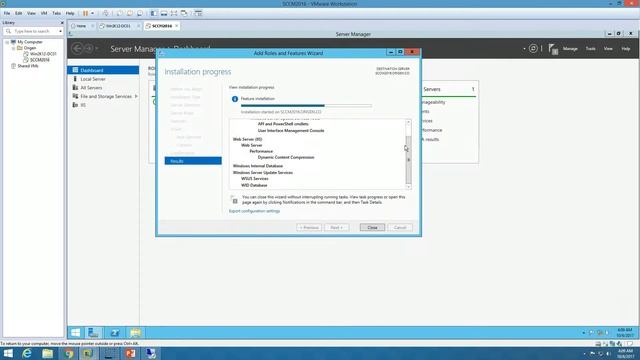Click the console view toolbar icon
This screenshot has height=360, width=640.
(198, 13)
